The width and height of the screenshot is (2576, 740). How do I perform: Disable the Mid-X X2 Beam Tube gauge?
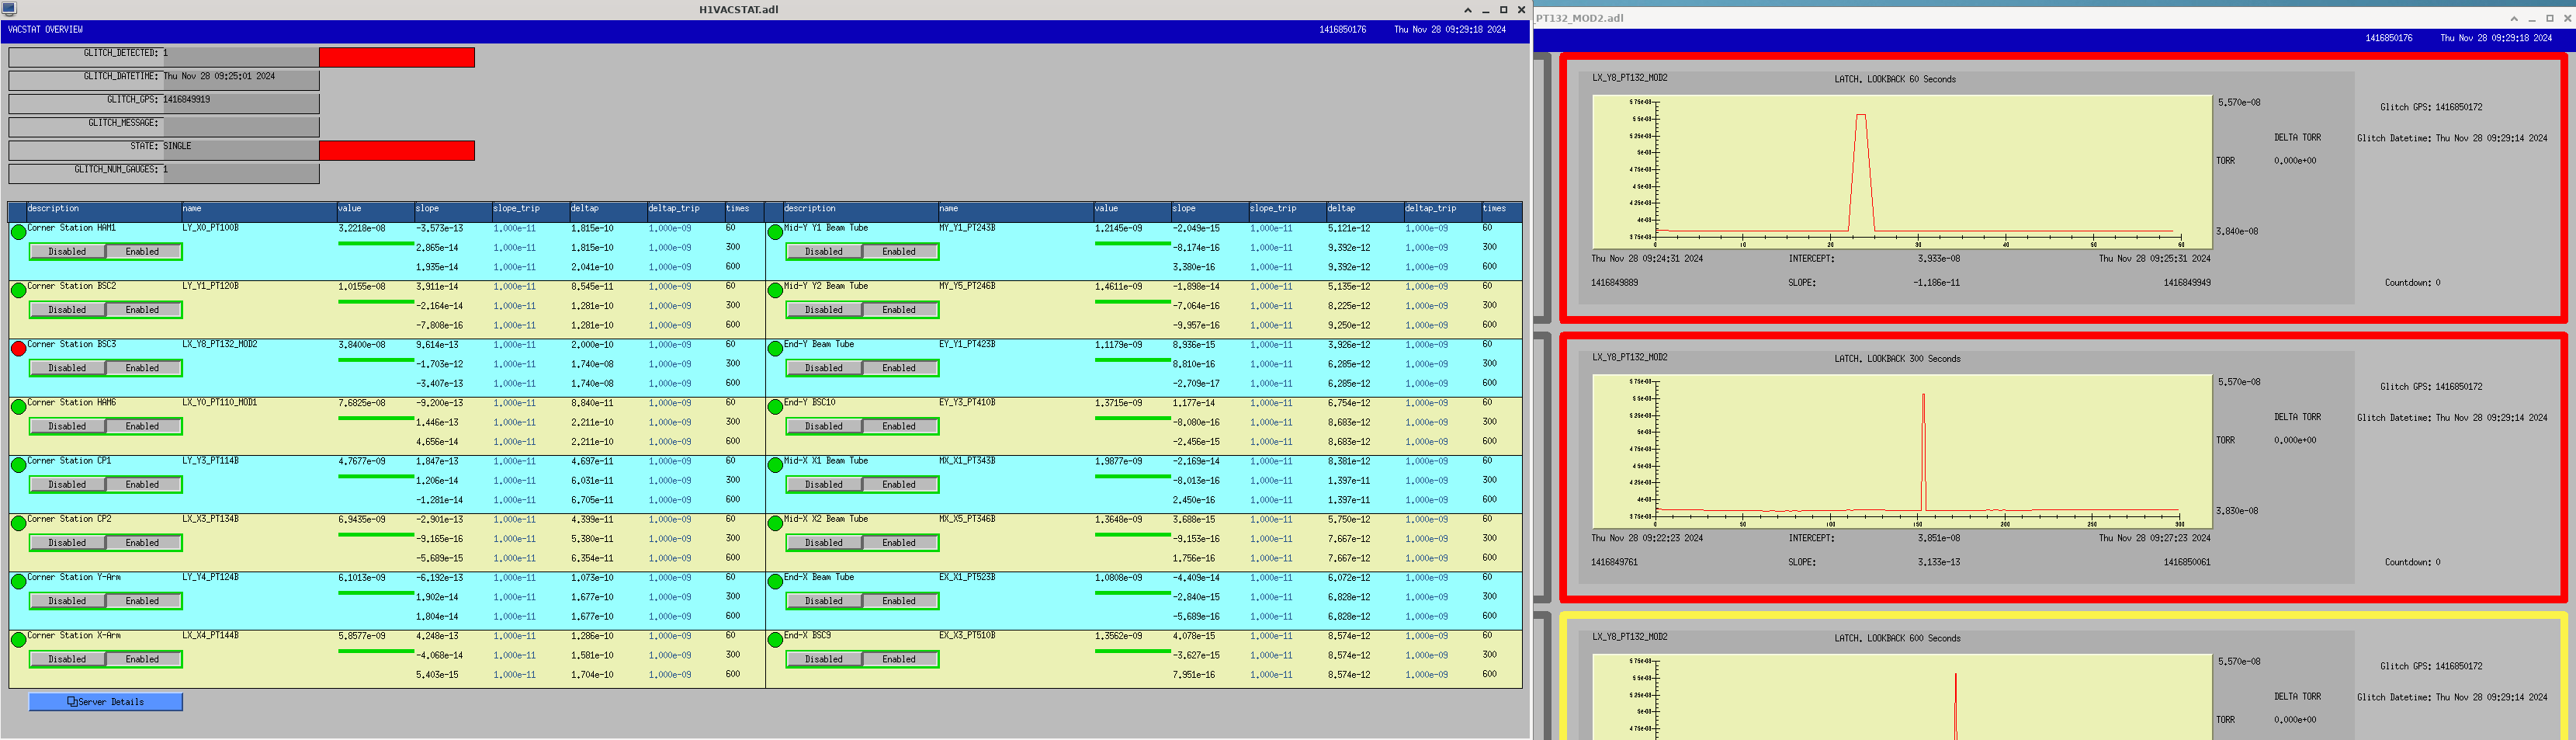[x=824, y=543]
